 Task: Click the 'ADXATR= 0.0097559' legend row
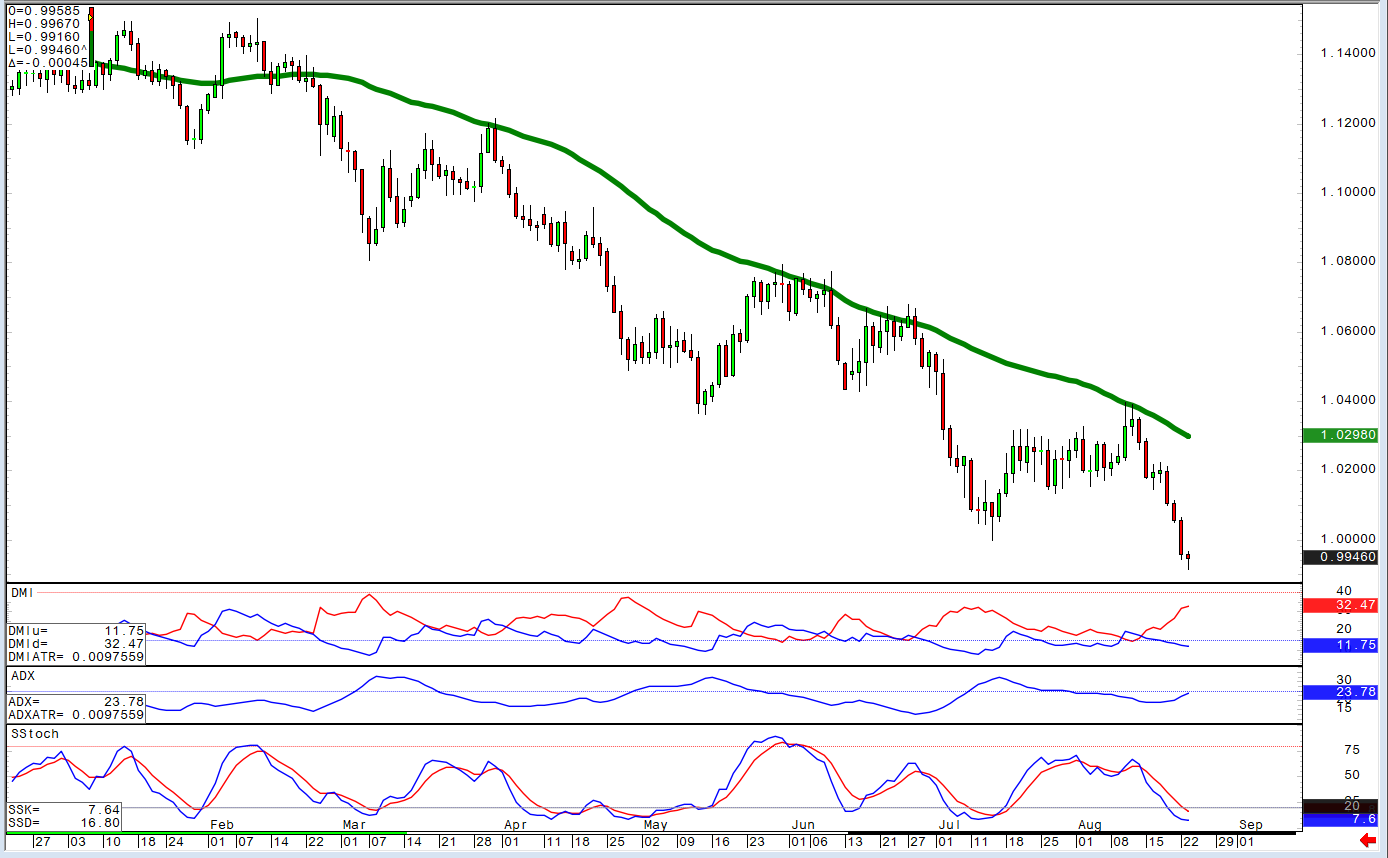point(76,715)
